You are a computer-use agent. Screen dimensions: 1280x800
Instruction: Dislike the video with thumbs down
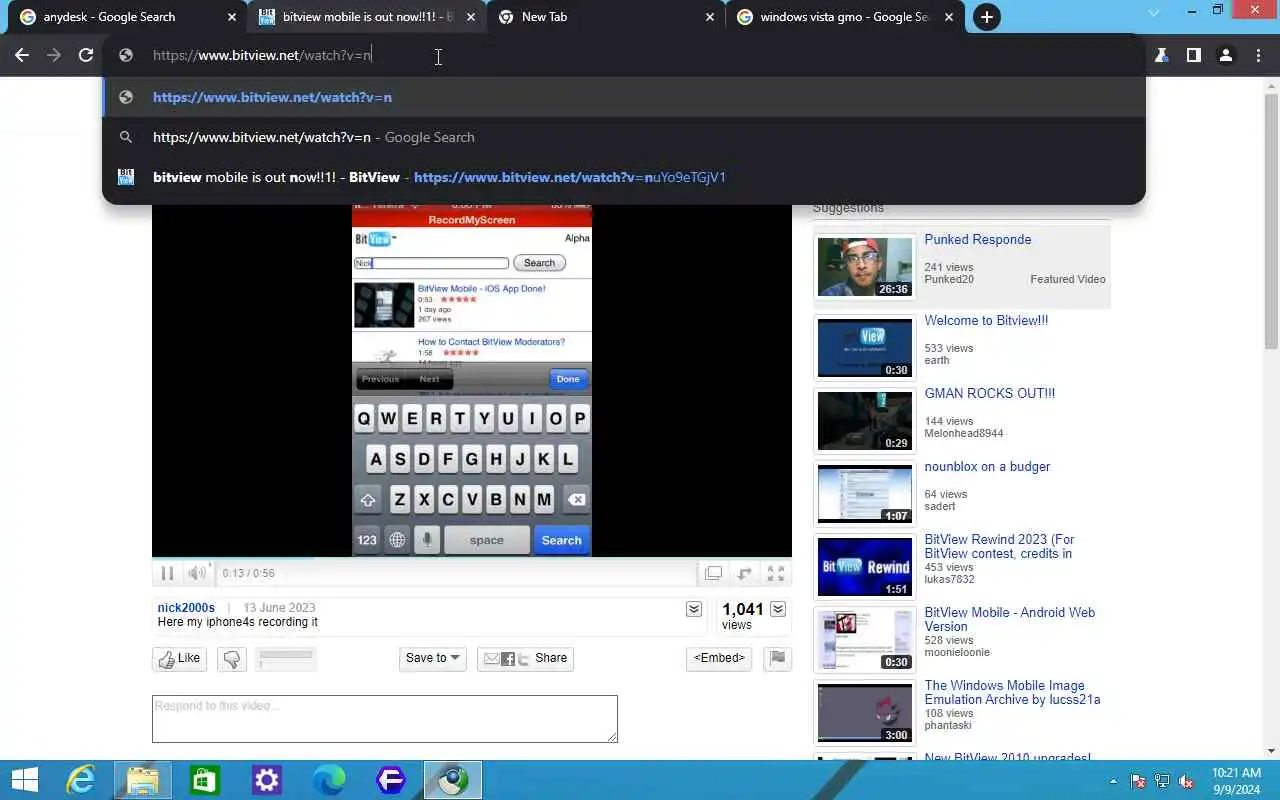pos(232,659)
